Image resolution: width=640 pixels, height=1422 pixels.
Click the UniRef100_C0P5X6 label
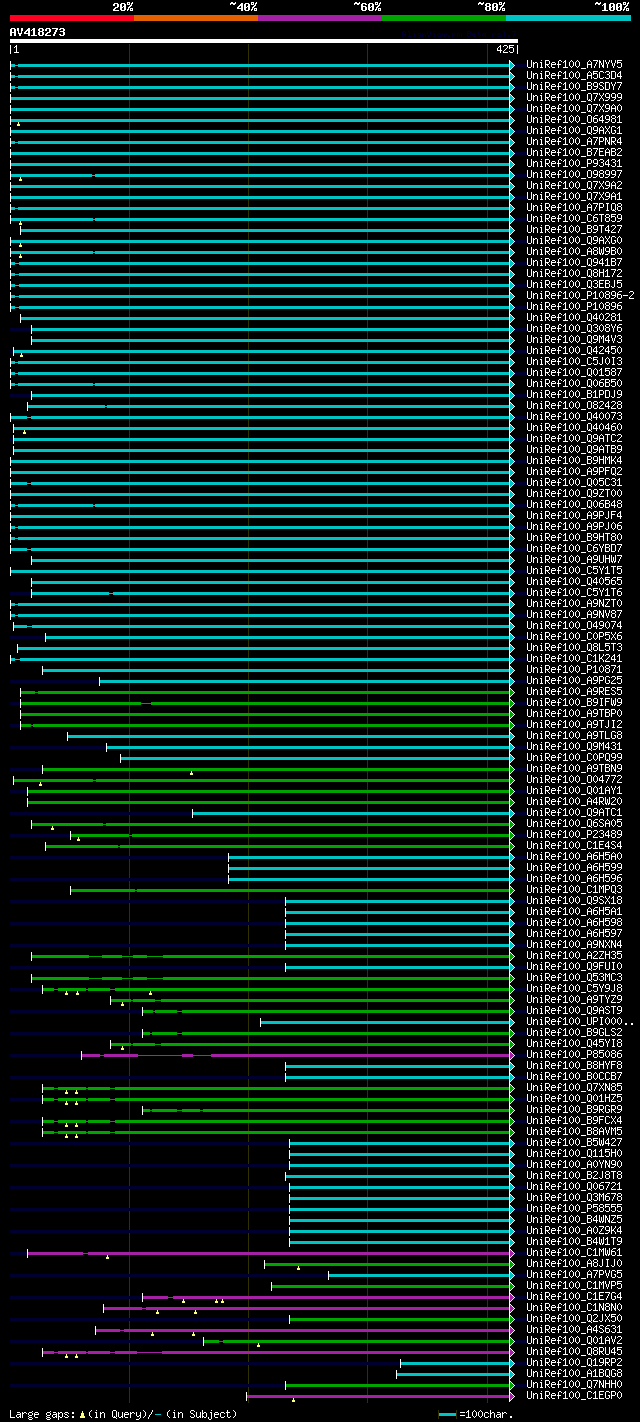pos(574,636)
